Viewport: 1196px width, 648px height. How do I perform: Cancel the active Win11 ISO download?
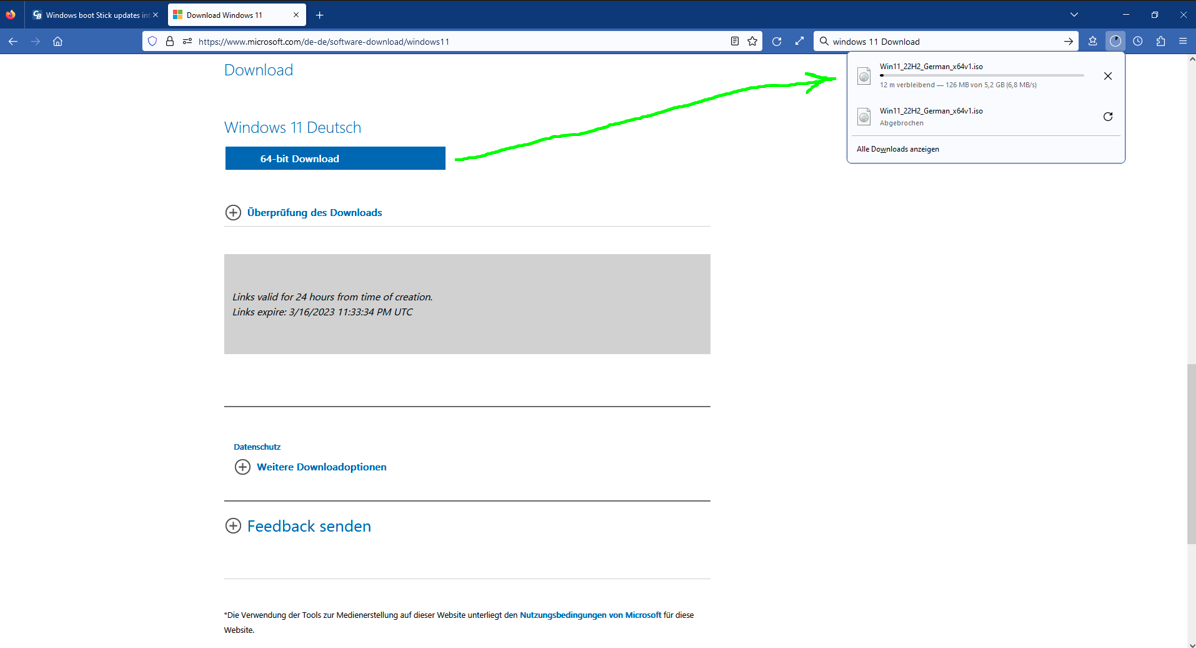(x=1108, y=76)
